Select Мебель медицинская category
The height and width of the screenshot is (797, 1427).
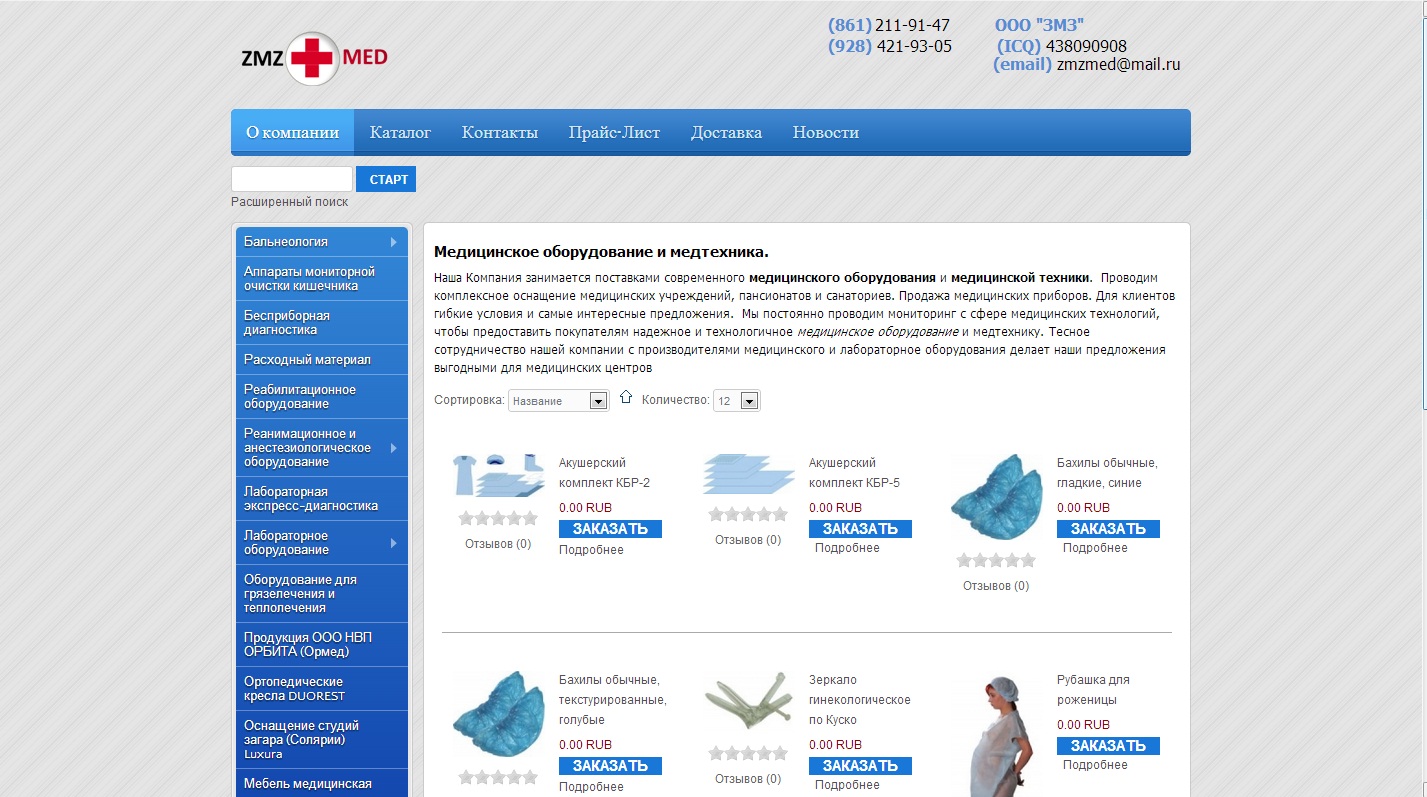[x=322, y=783]
